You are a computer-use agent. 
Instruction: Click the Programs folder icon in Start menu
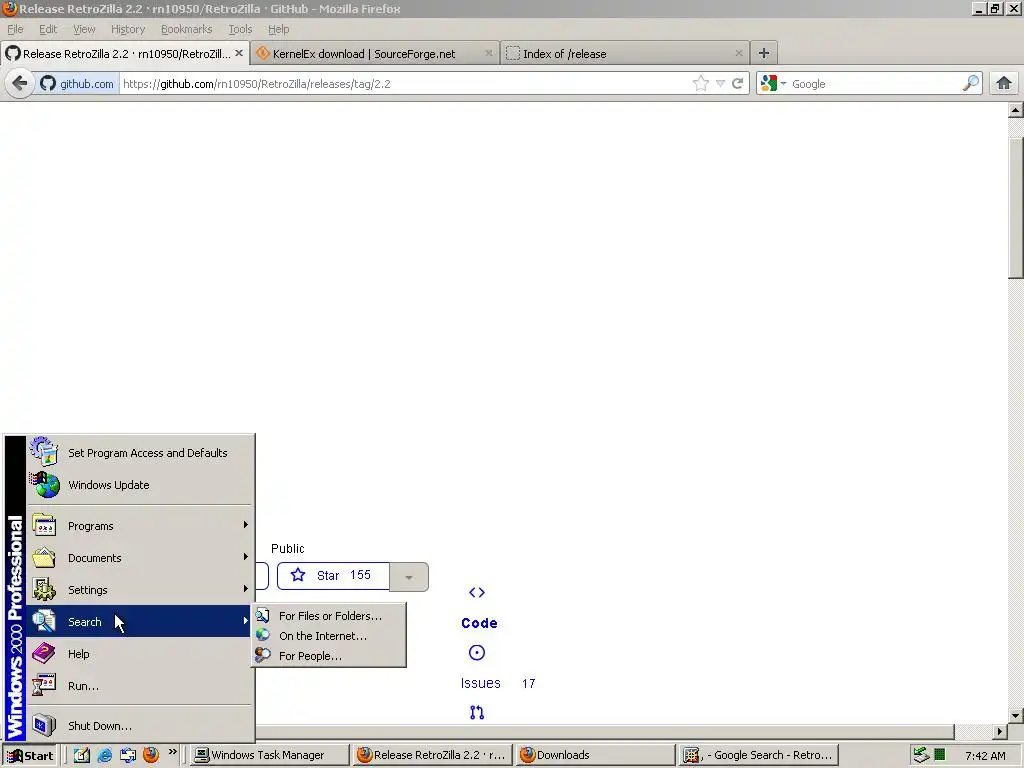[44, 526]
